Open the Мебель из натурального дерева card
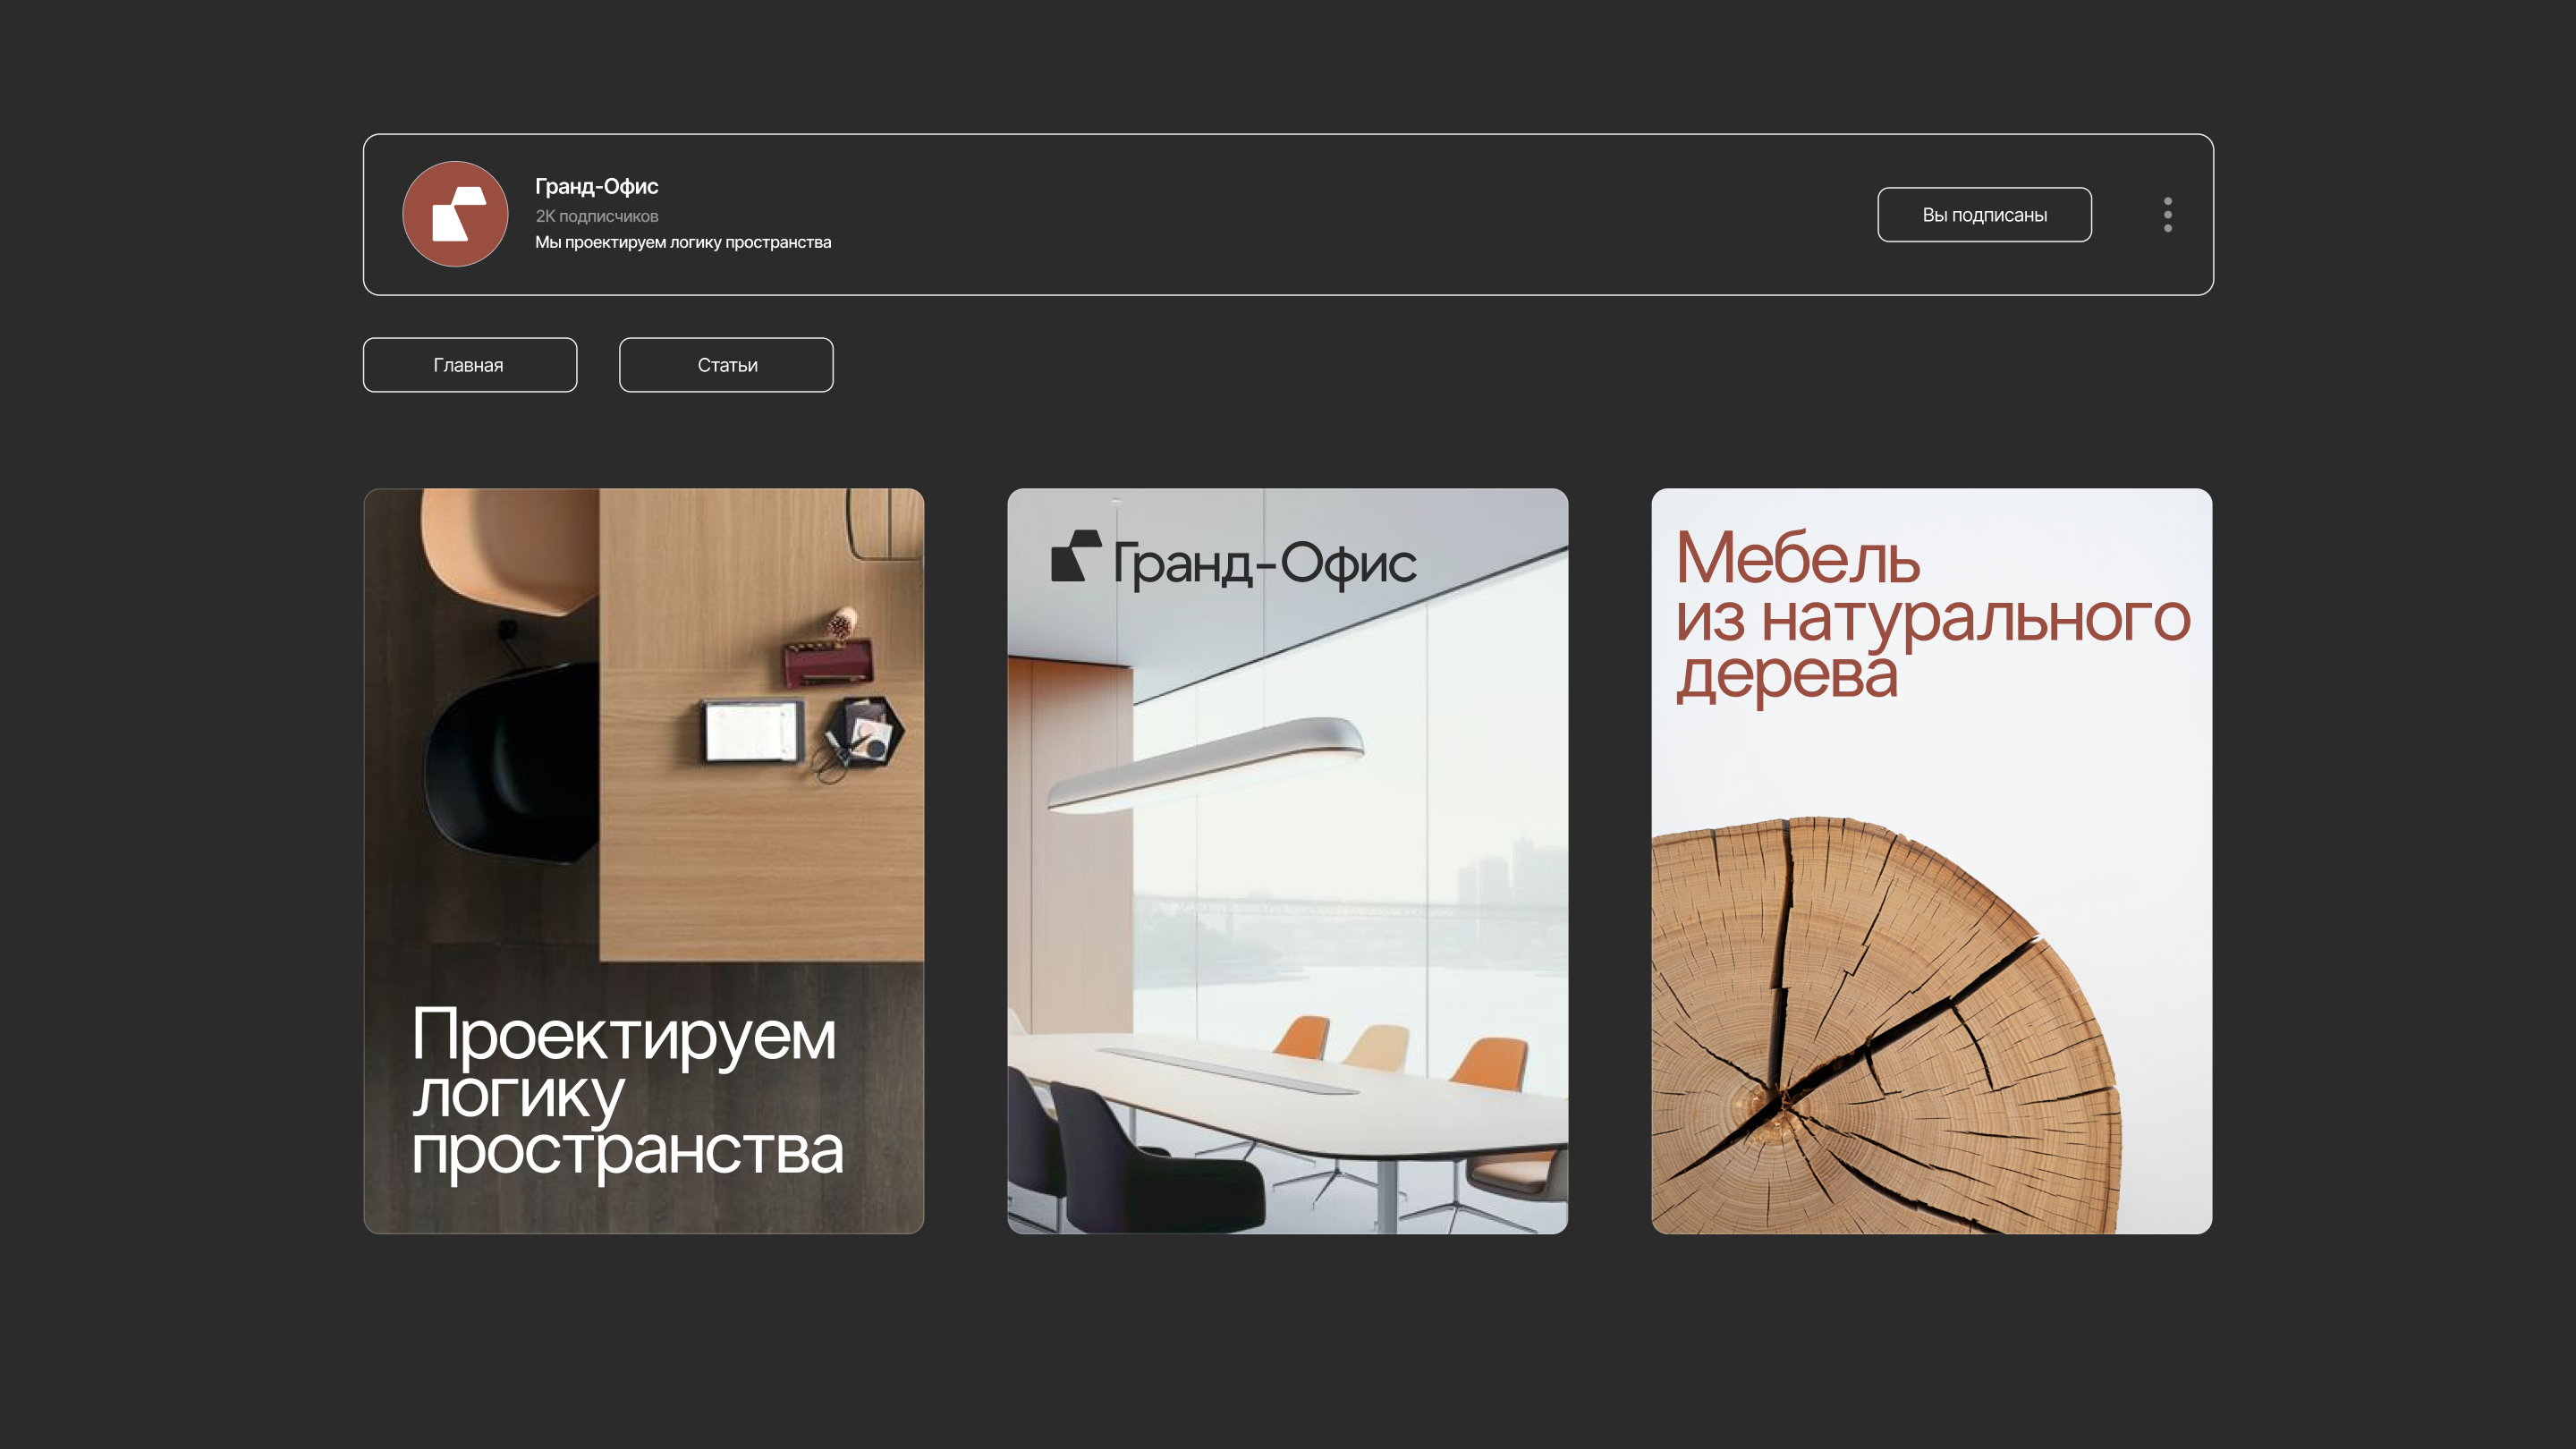 (x=1932, y=861)
